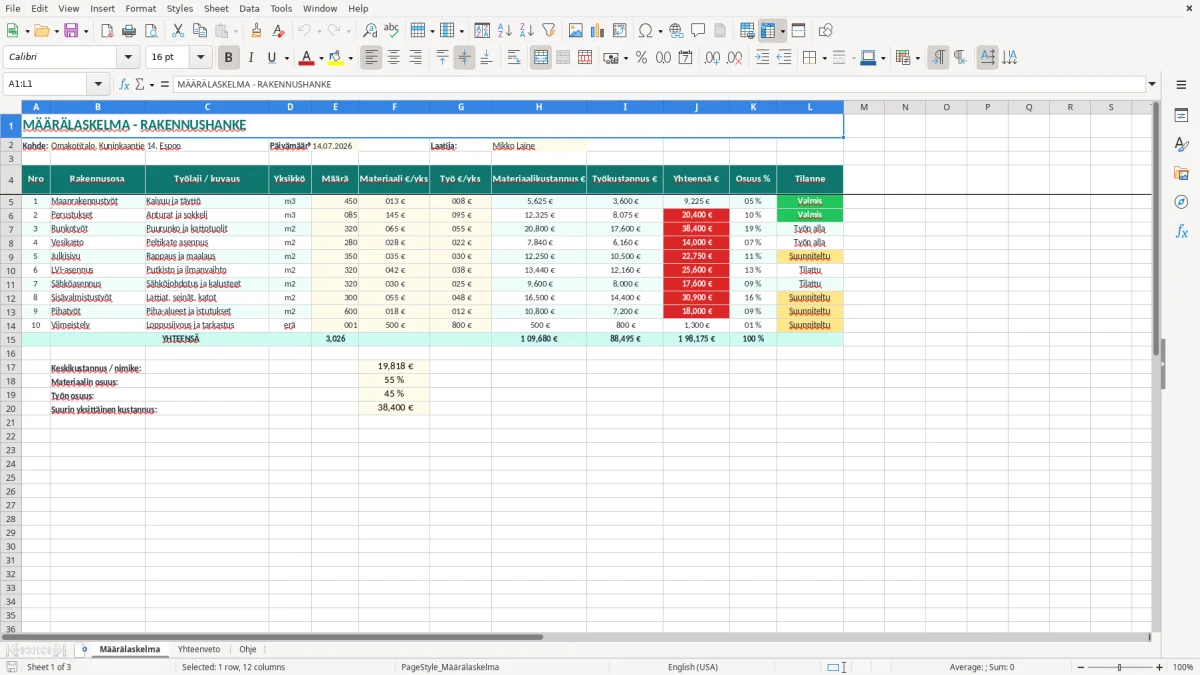Run the spelling check
Screen dimensions: 1200x675
coord(392,31)
